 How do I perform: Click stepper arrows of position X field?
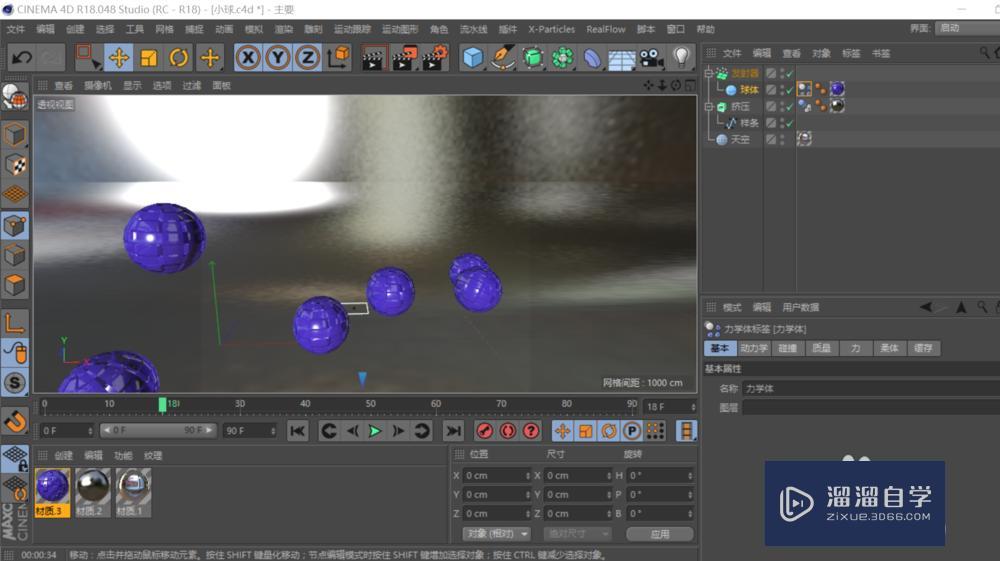pyautogui.click(x=527, y=476)
